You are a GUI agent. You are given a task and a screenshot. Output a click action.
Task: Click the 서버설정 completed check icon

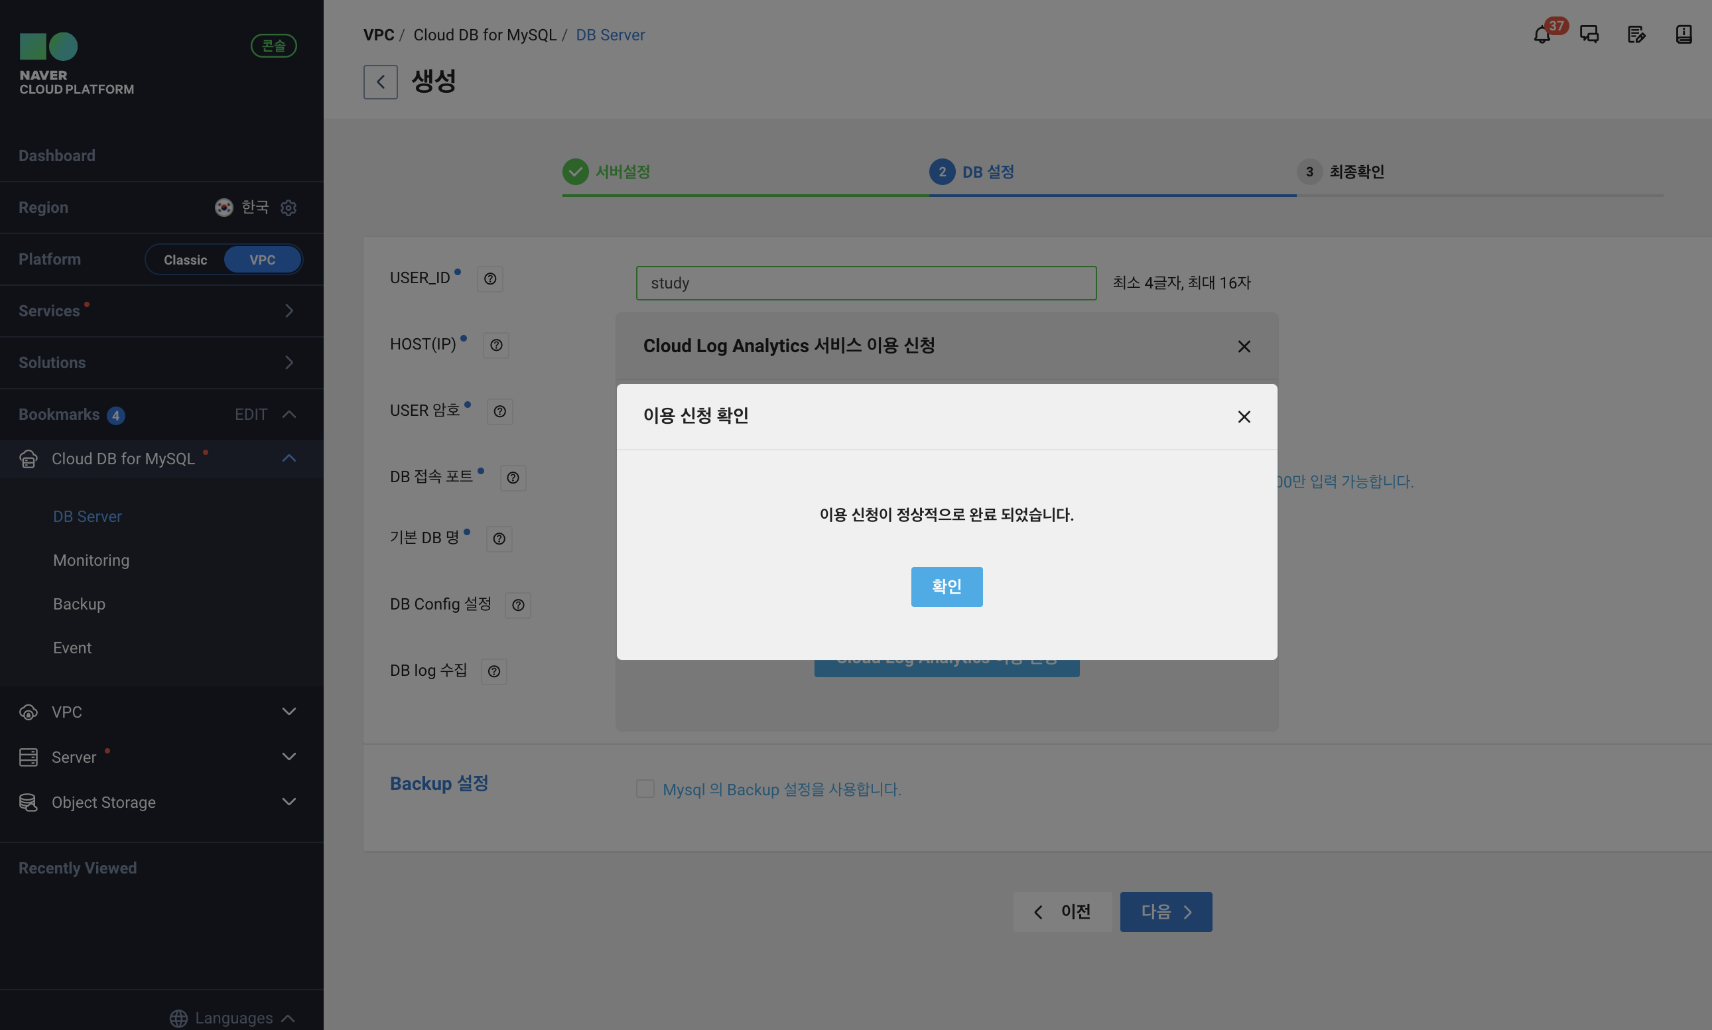(575, 172)
